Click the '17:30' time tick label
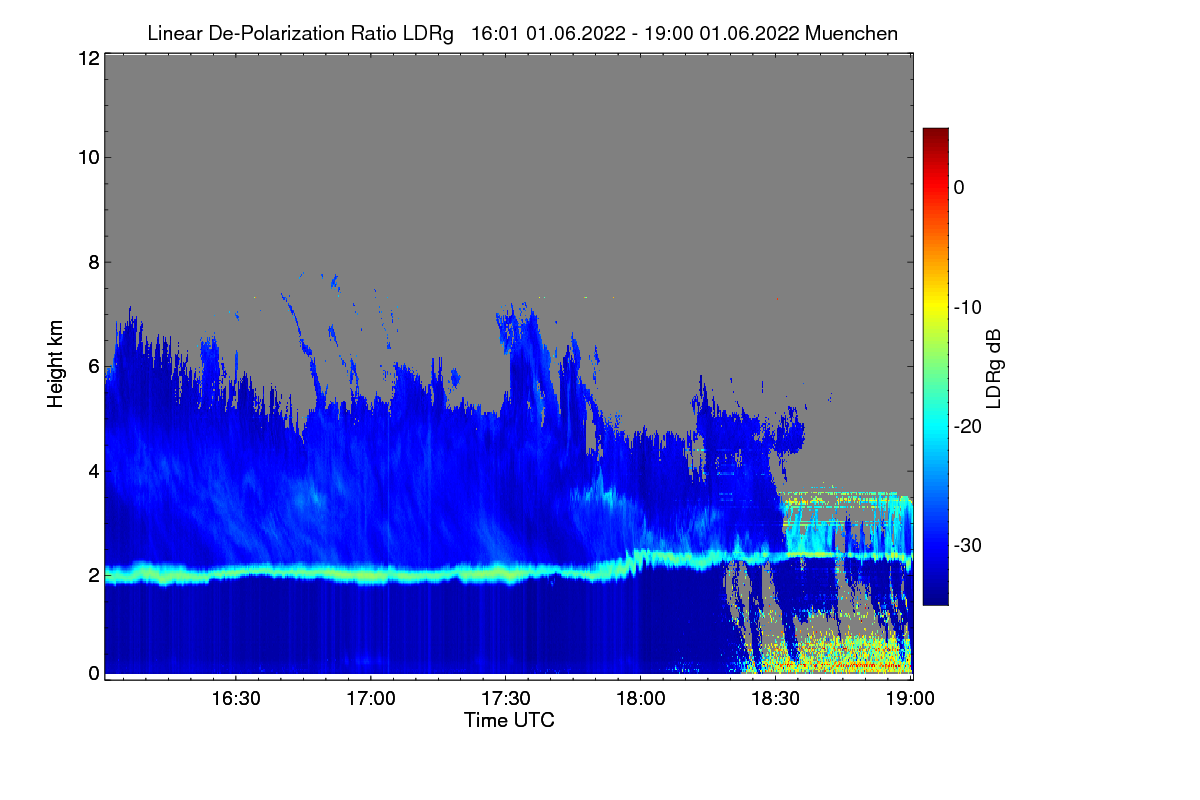The width and height of the screenshot is (1200, 800). click(506, 698)
